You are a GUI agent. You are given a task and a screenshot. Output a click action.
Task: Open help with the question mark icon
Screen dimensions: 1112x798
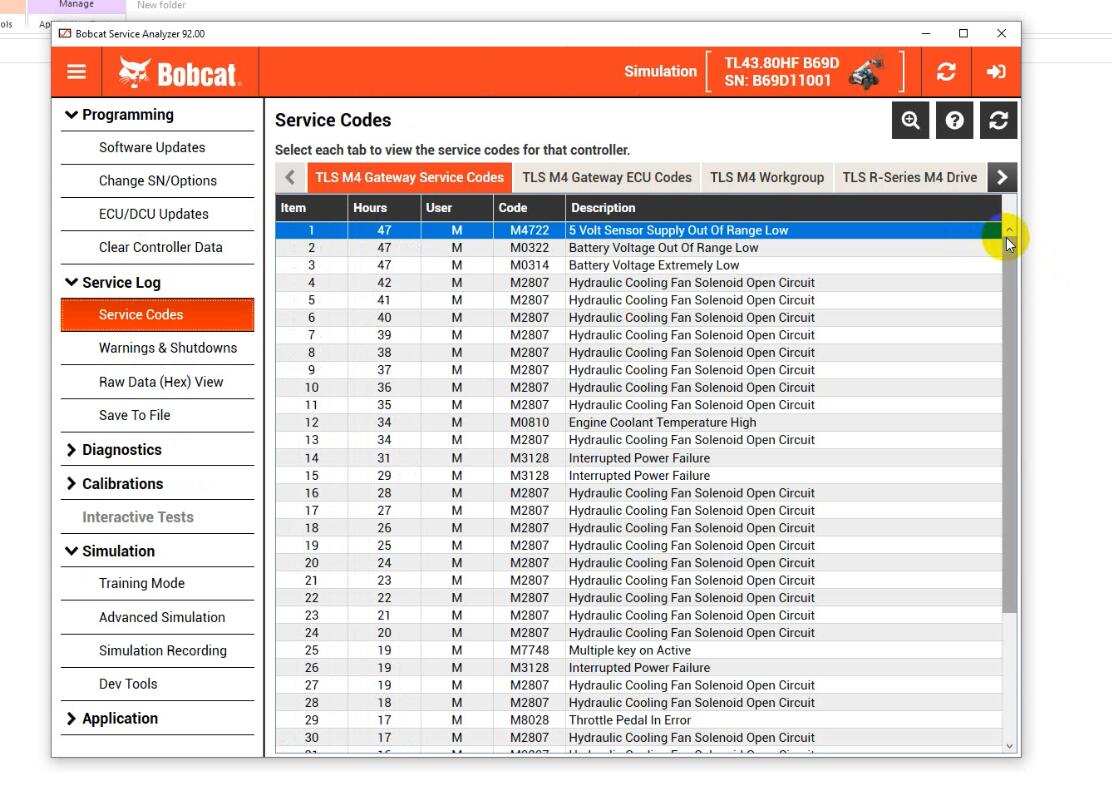pos(955,120)
